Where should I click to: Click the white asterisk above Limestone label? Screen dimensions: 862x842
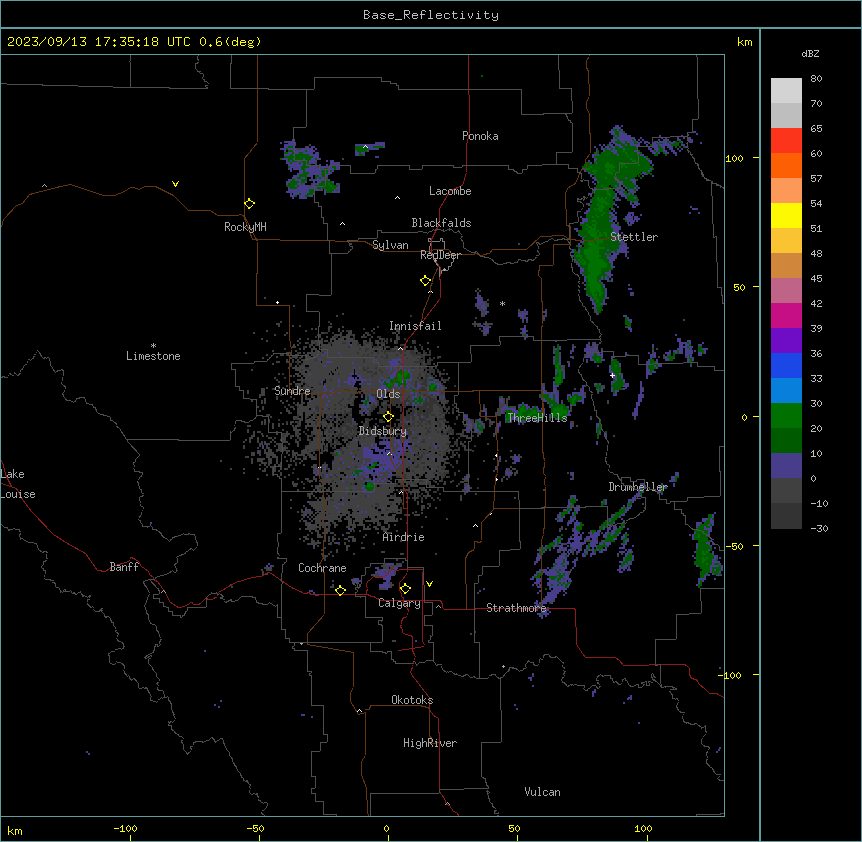click(153, 346)
